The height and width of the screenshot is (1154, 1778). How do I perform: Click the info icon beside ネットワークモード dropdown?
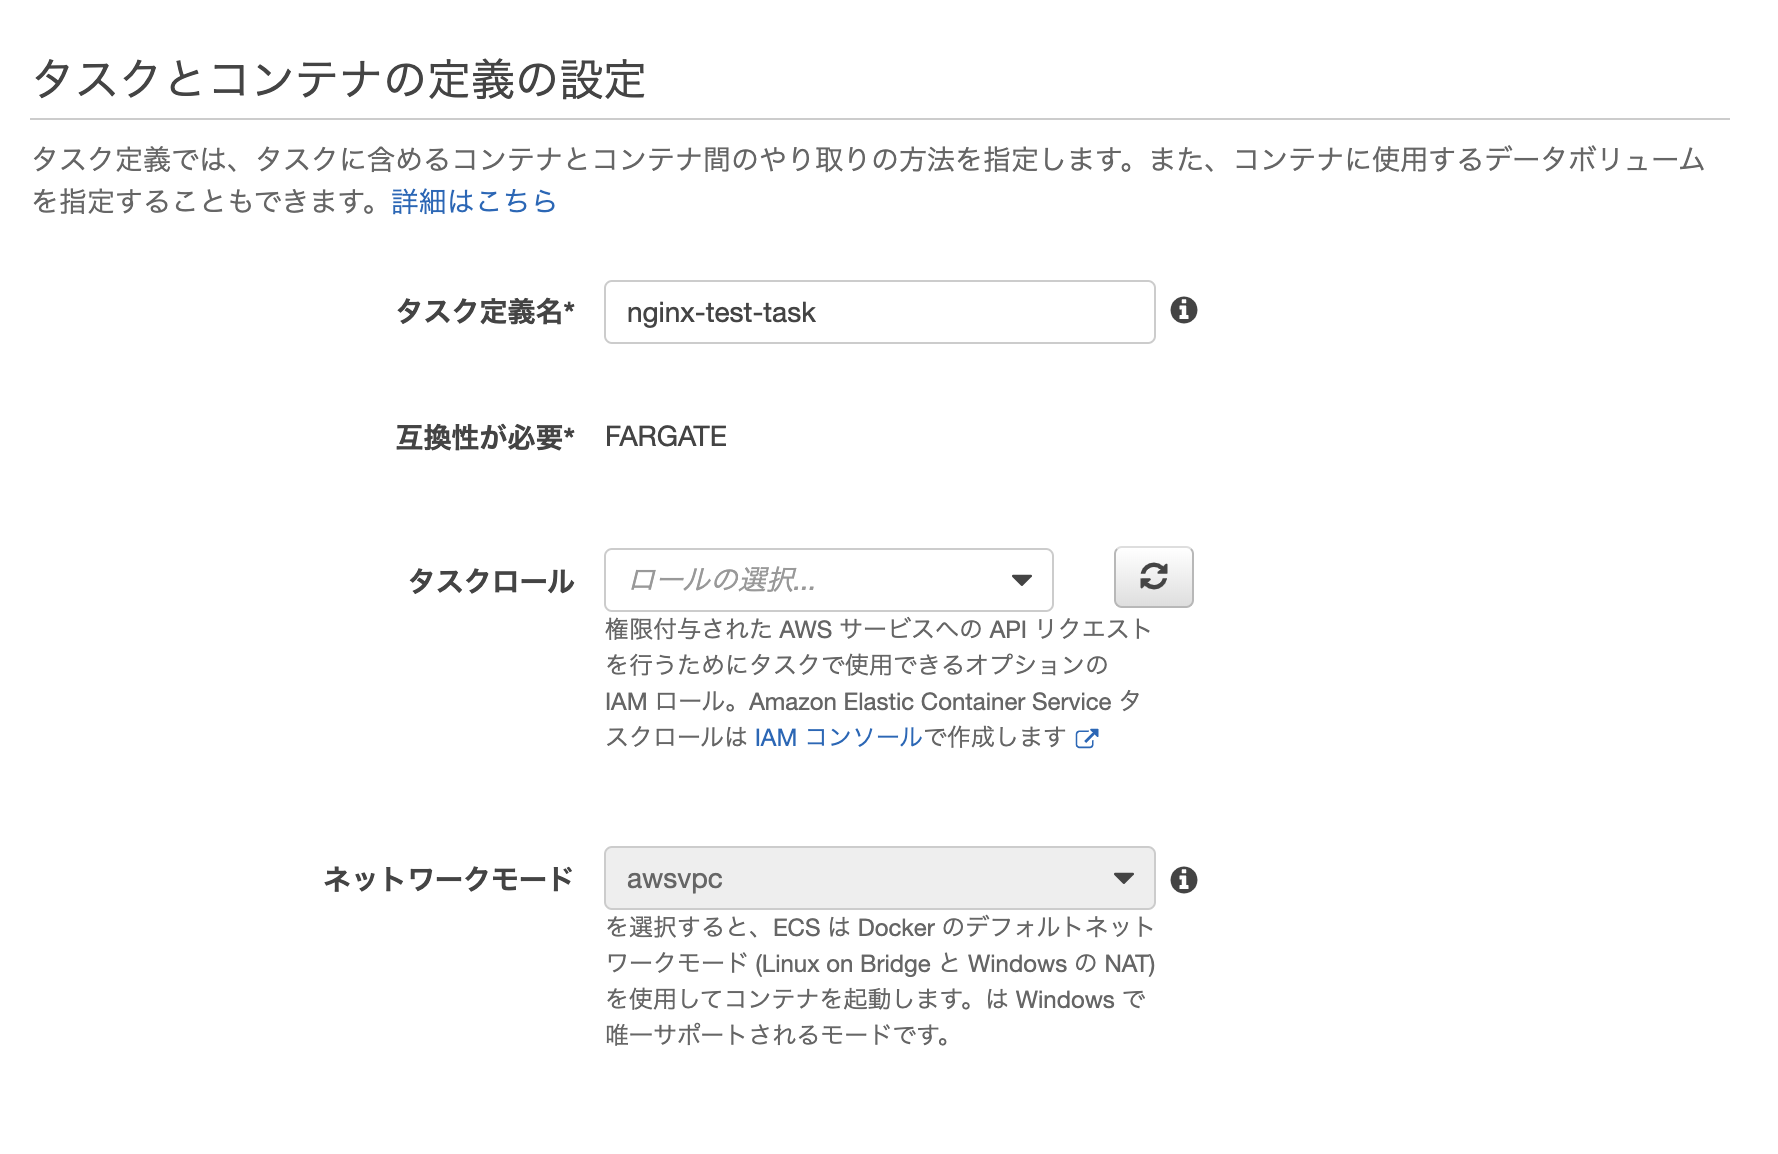tap(1184, 879)
